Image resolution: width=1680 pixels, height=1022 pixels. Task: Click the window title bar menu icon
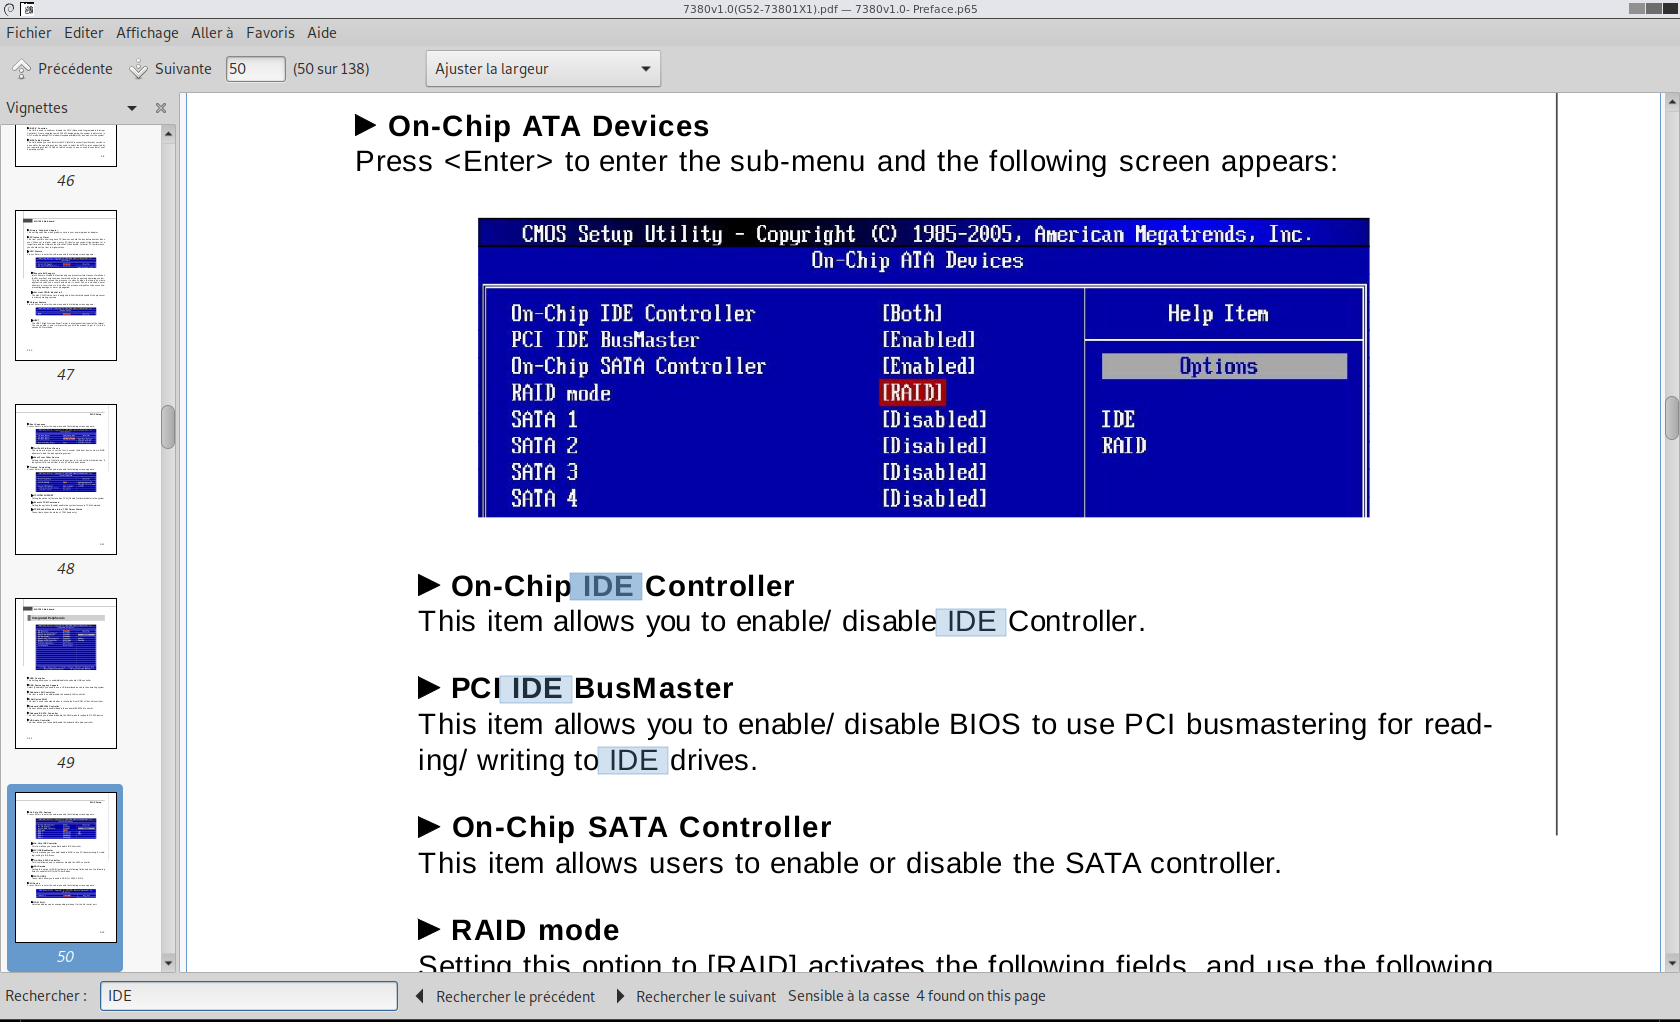(9, 9)
